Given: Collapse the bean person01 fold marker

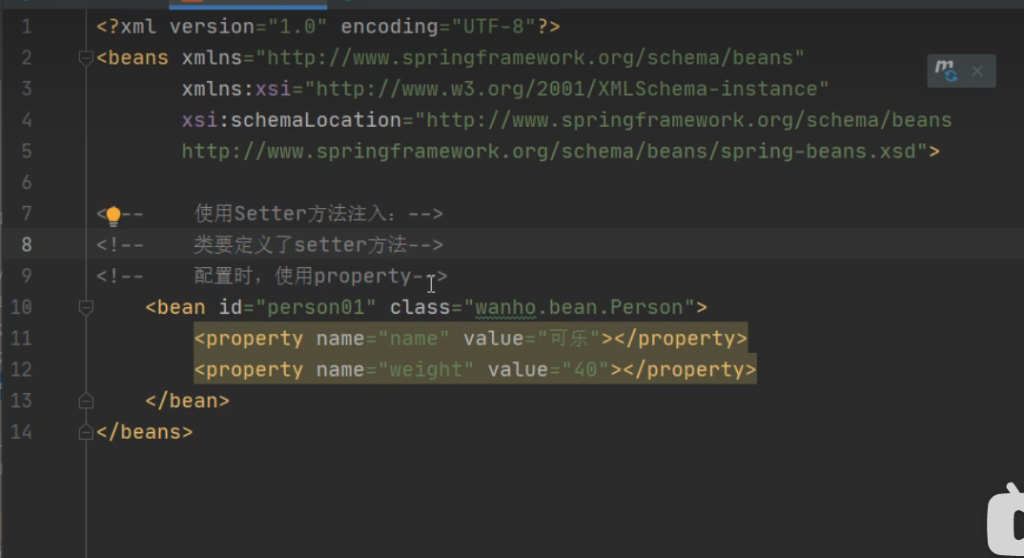Looking at the screenshot, I should 85,308.
